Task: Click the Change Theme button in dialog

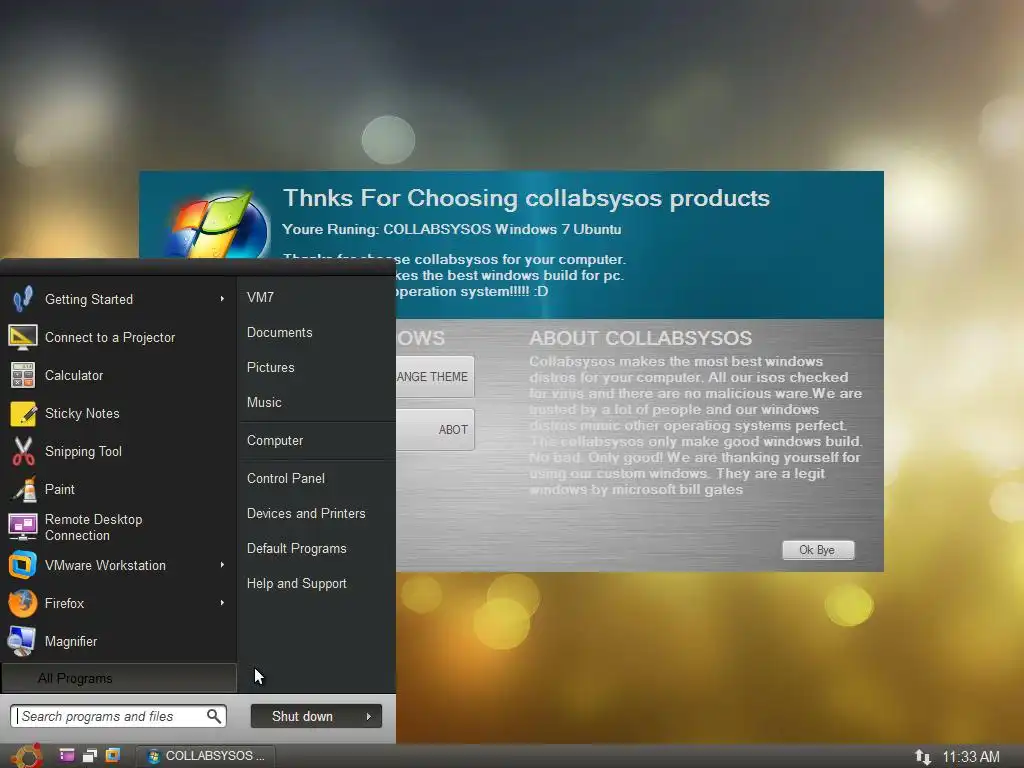Action: pyautogui.click(x=434, y=377)
